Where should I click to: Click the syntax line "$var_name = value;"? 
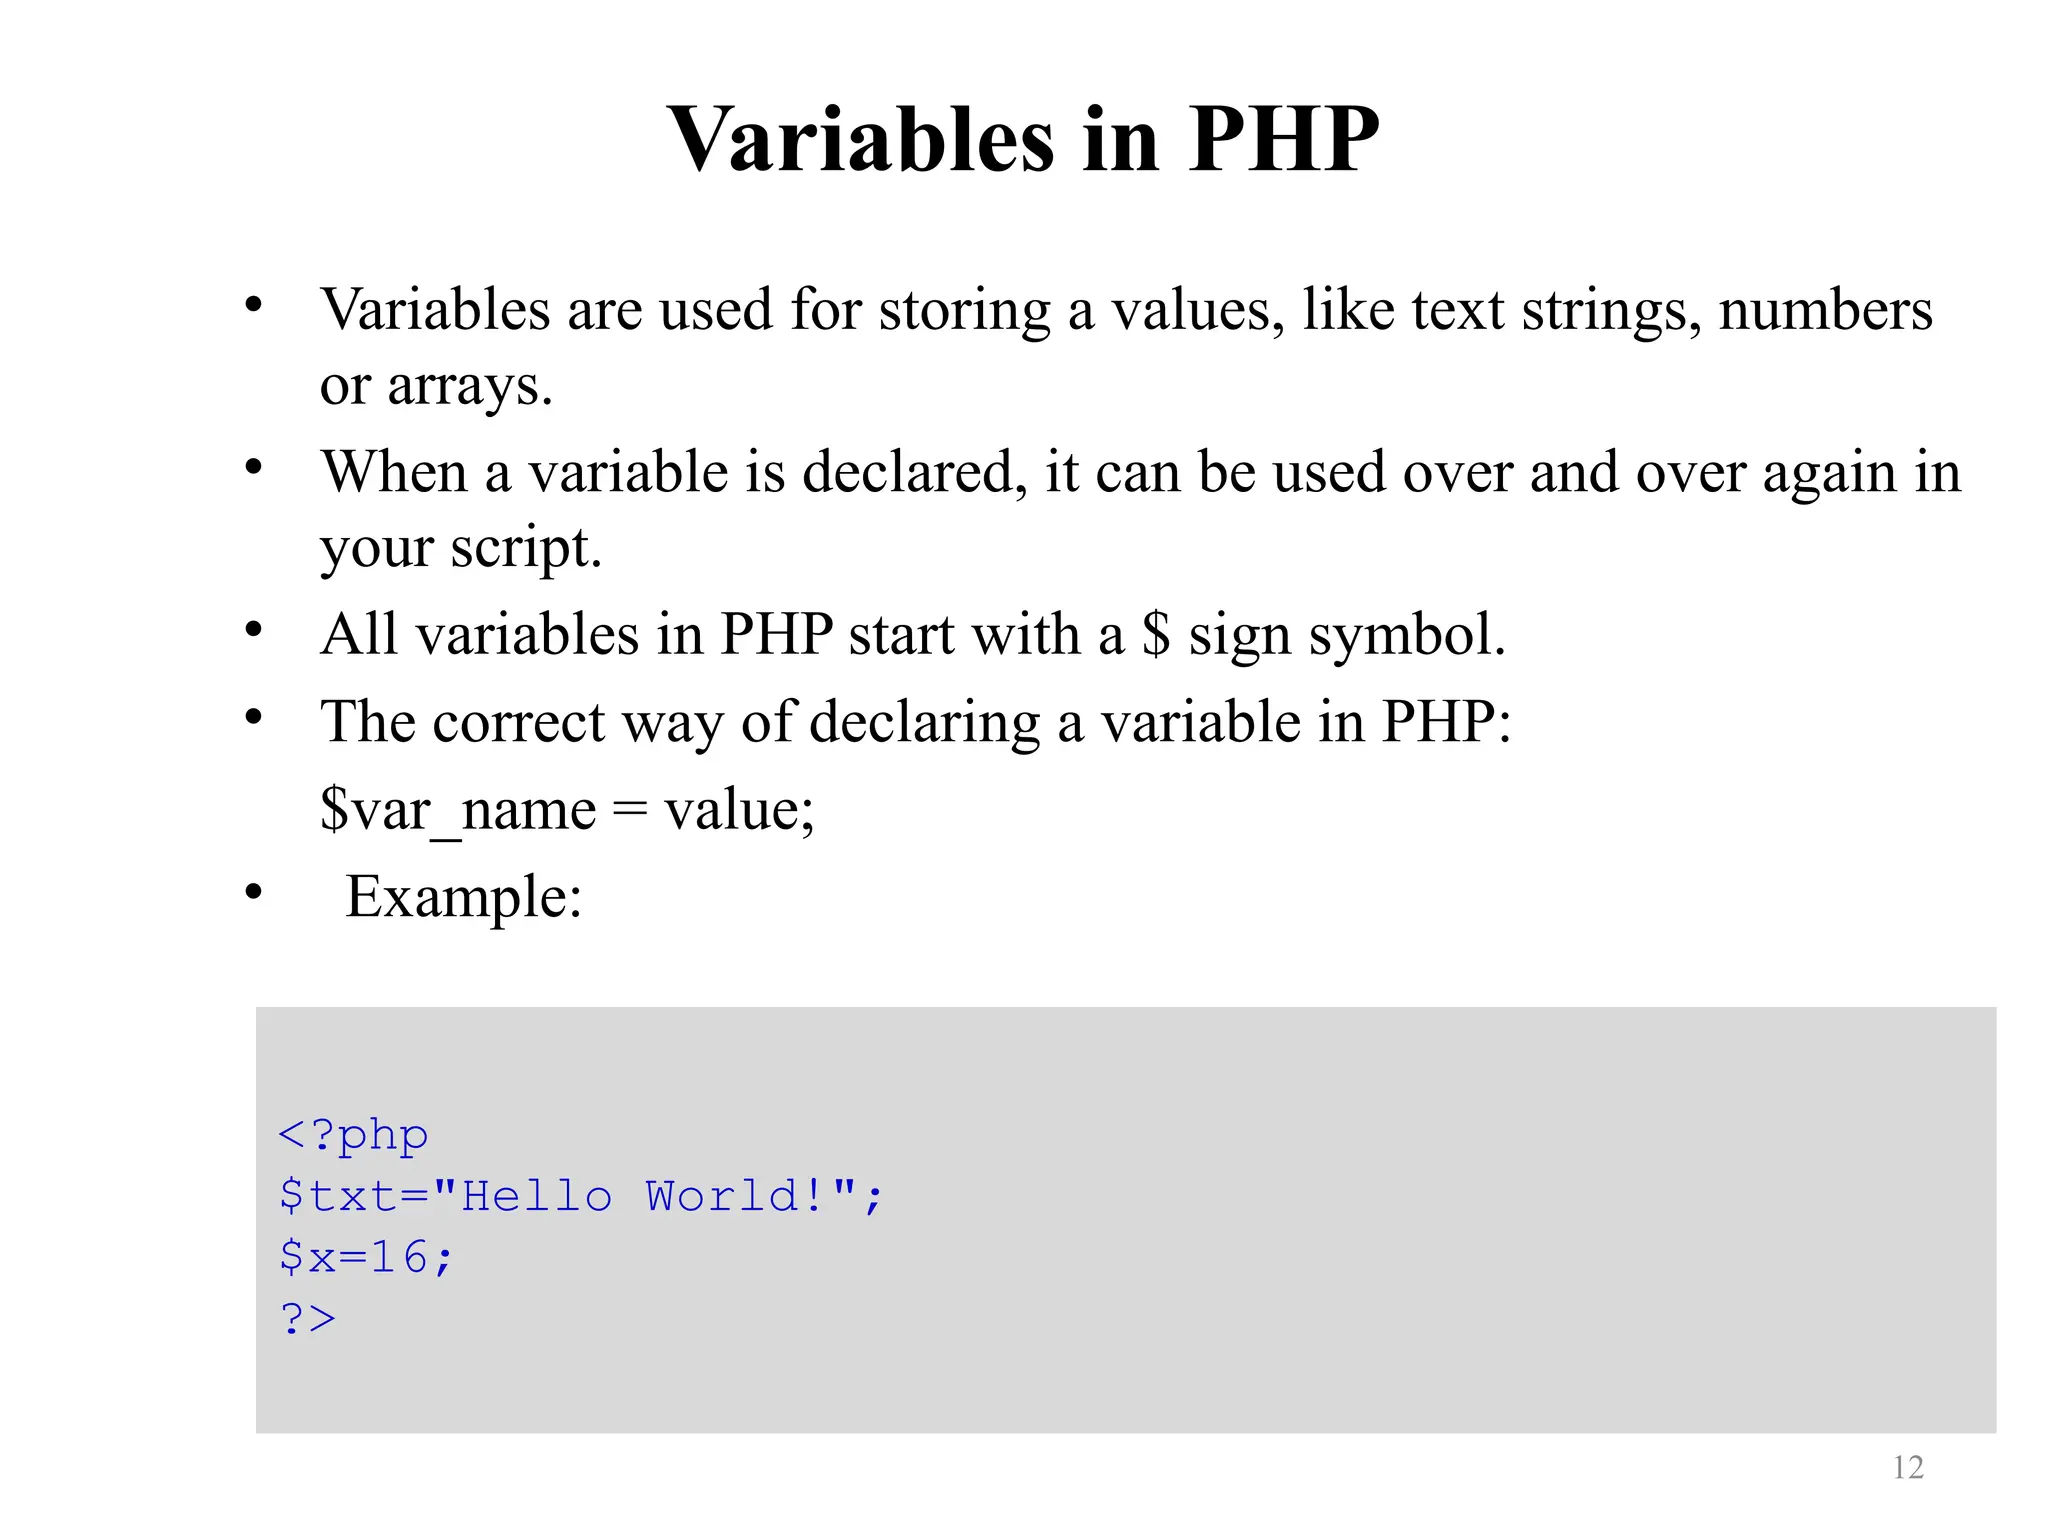(567, 809)
